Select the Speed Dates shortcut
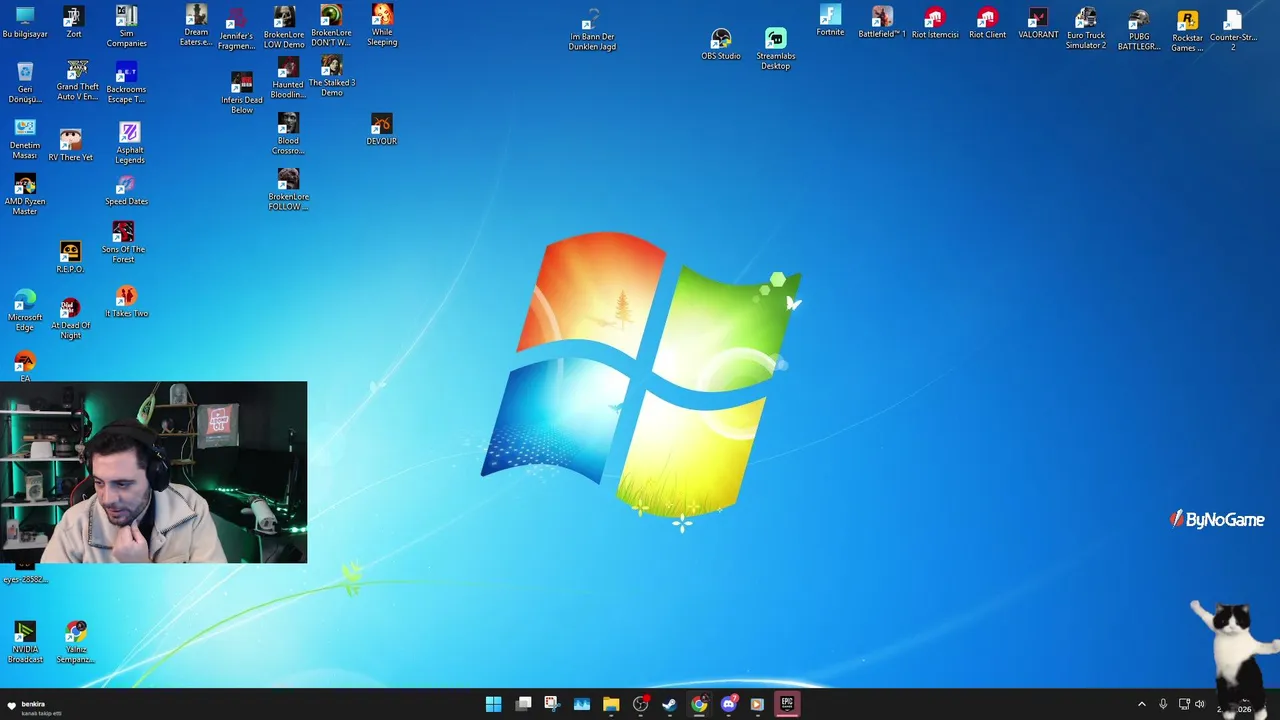This screenshot has height=720, width=1280. (126, 190)
